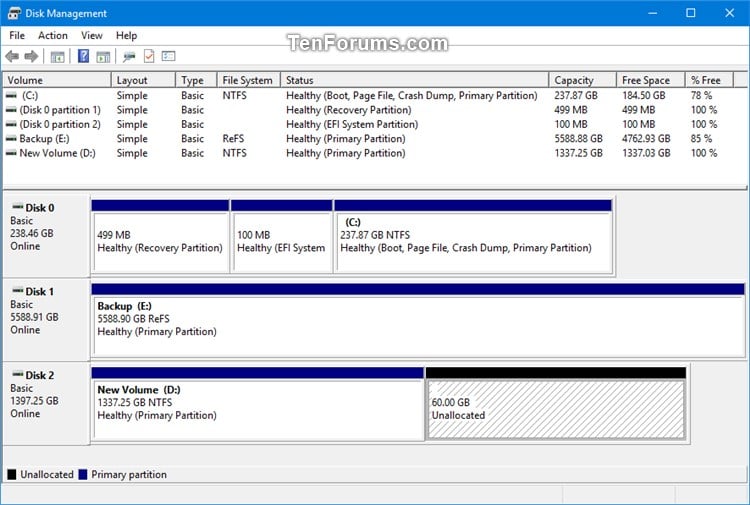Click the Primary partition legend label
This screenshot has width=750, height=505.
pyautogui.click(x=129, y=474)
